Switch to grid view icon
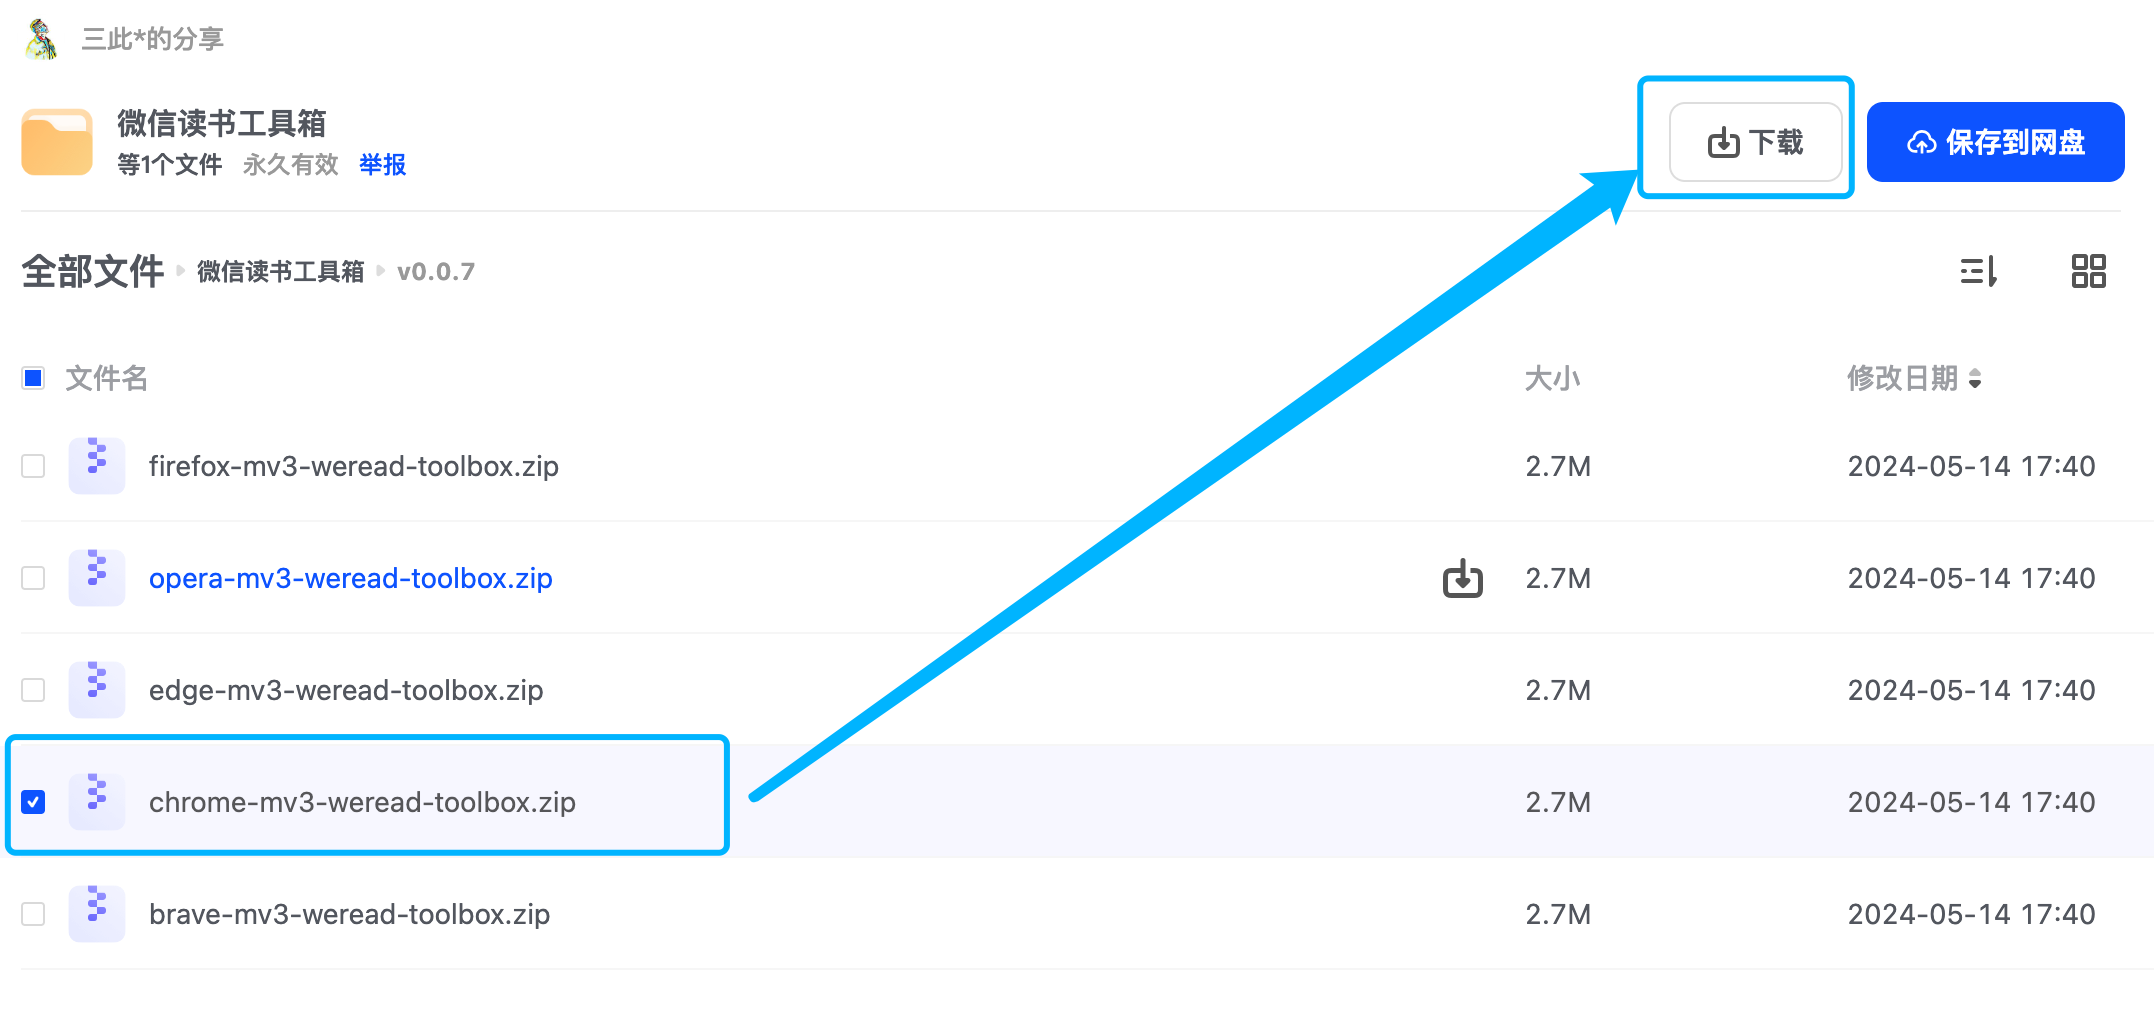 (x=2088, y=271)
